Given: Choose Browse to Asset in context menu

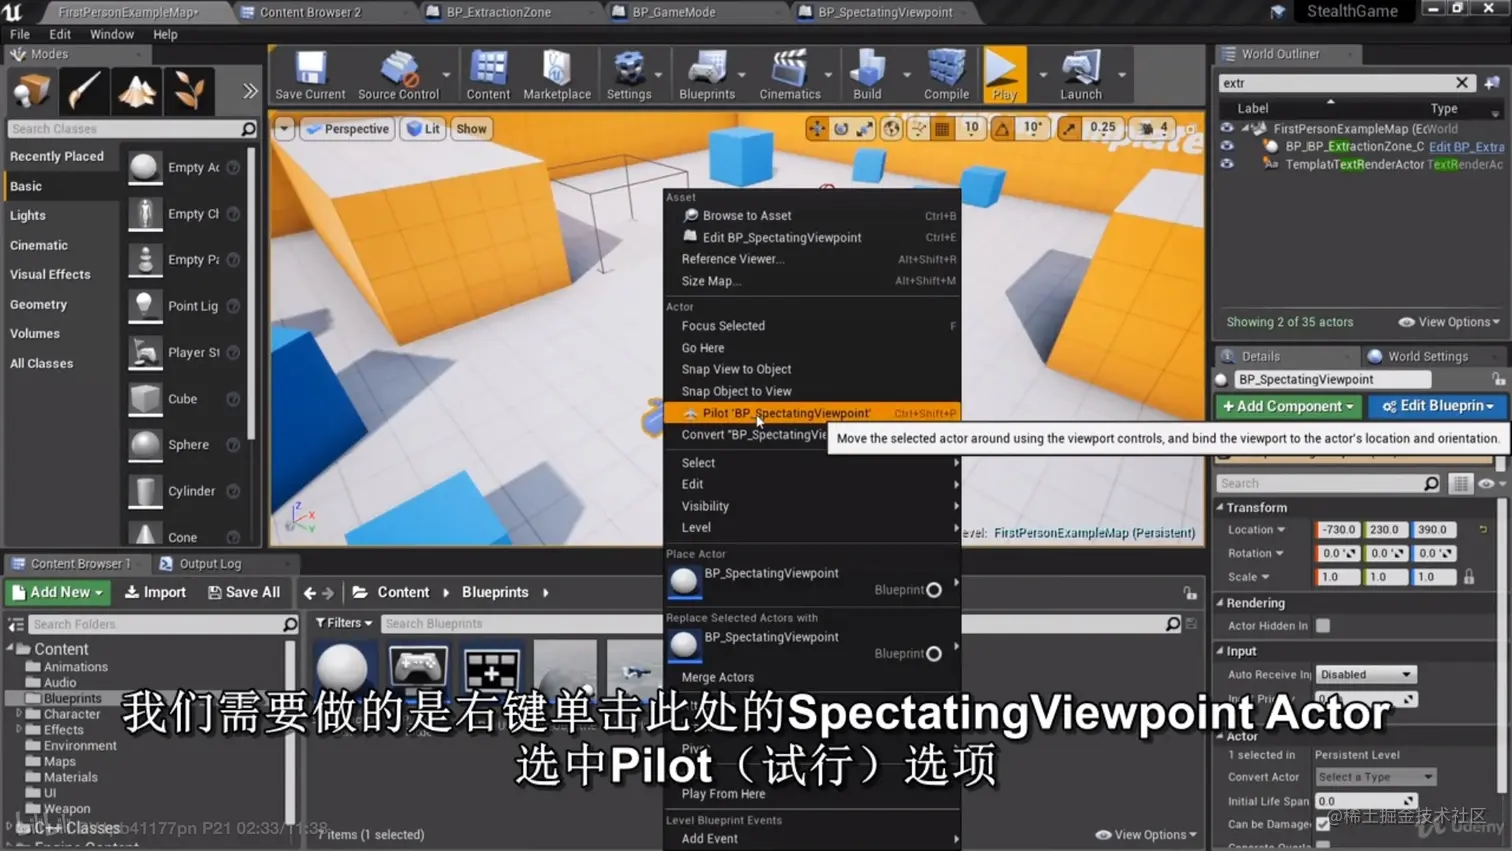Looking at the screenshot, I should (812, 216).
